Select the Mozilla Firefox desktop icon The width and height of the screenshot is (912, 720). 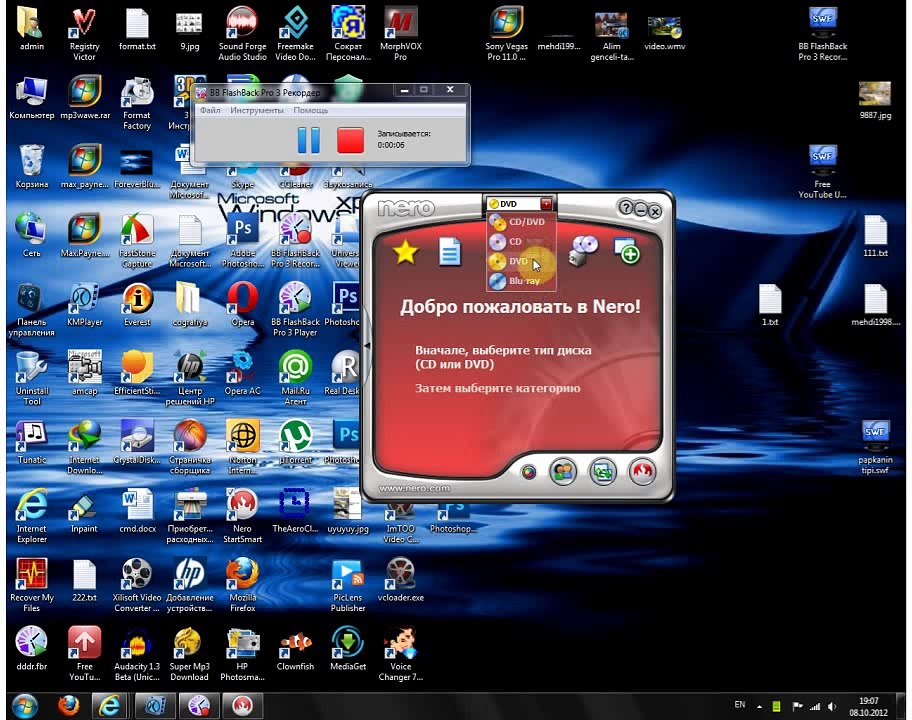(x=243, y=585)
